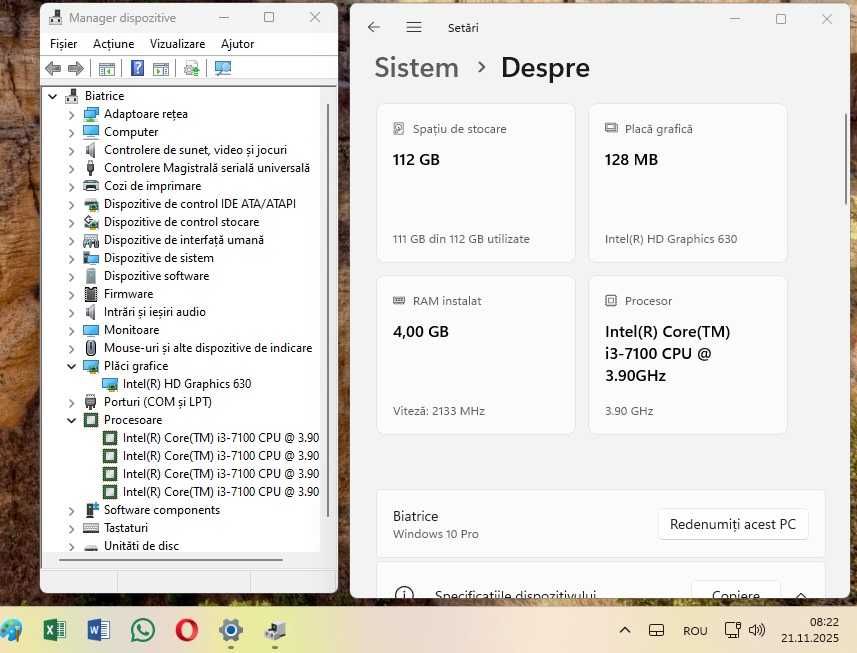Screen dimensions: 857x653
Task: Select the first i3-7100 CPU entry
Action: pyautogui.click(x=221, y=438)
